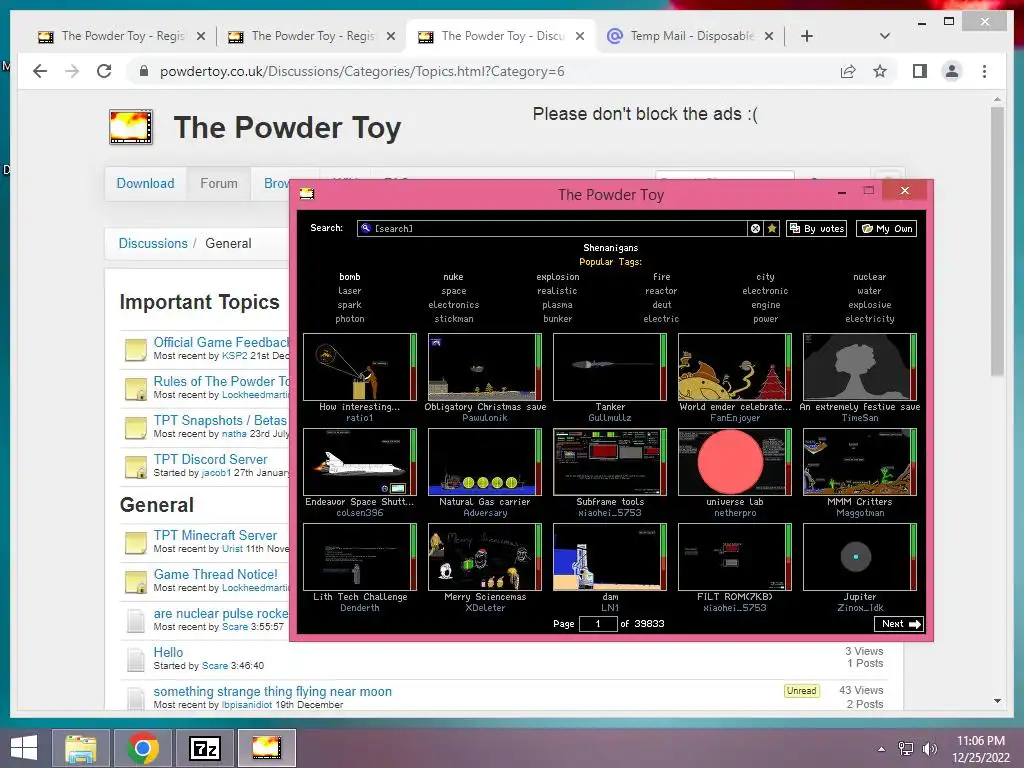Select the 'nuke' popular tag
Image resolution: width=1024 pixels, height=768 pixels.
tap(453, 277)
